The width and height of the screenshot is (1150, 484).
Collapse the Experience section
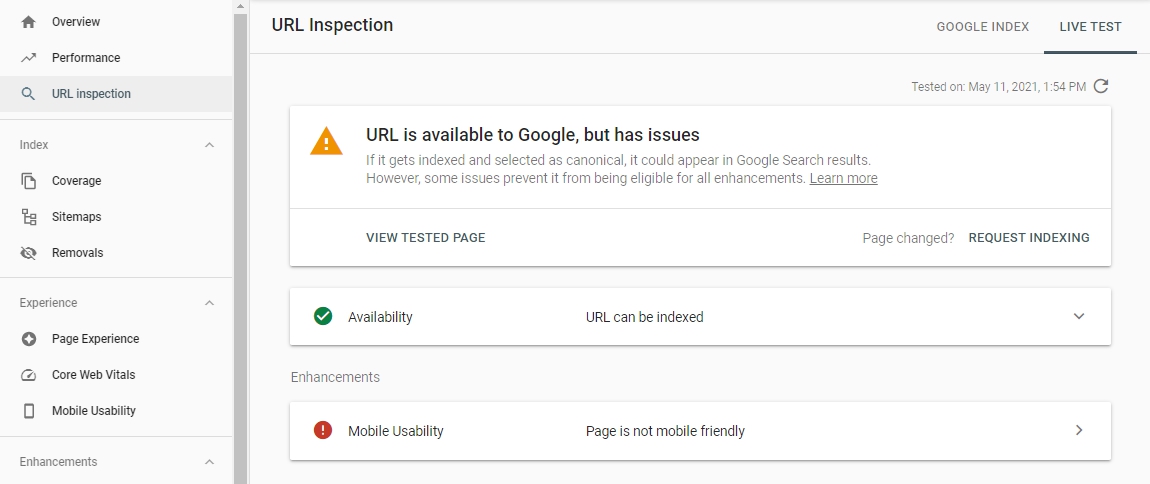point(209,303)
